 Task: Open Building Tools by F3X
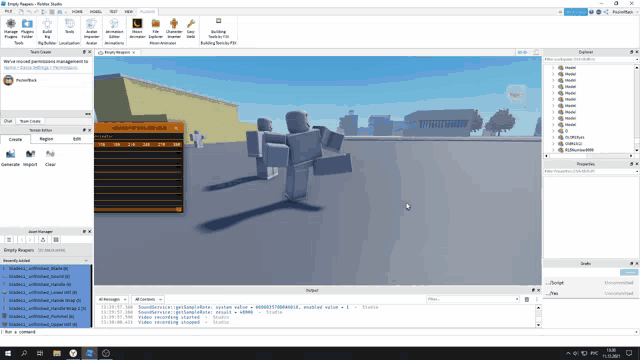218,28
